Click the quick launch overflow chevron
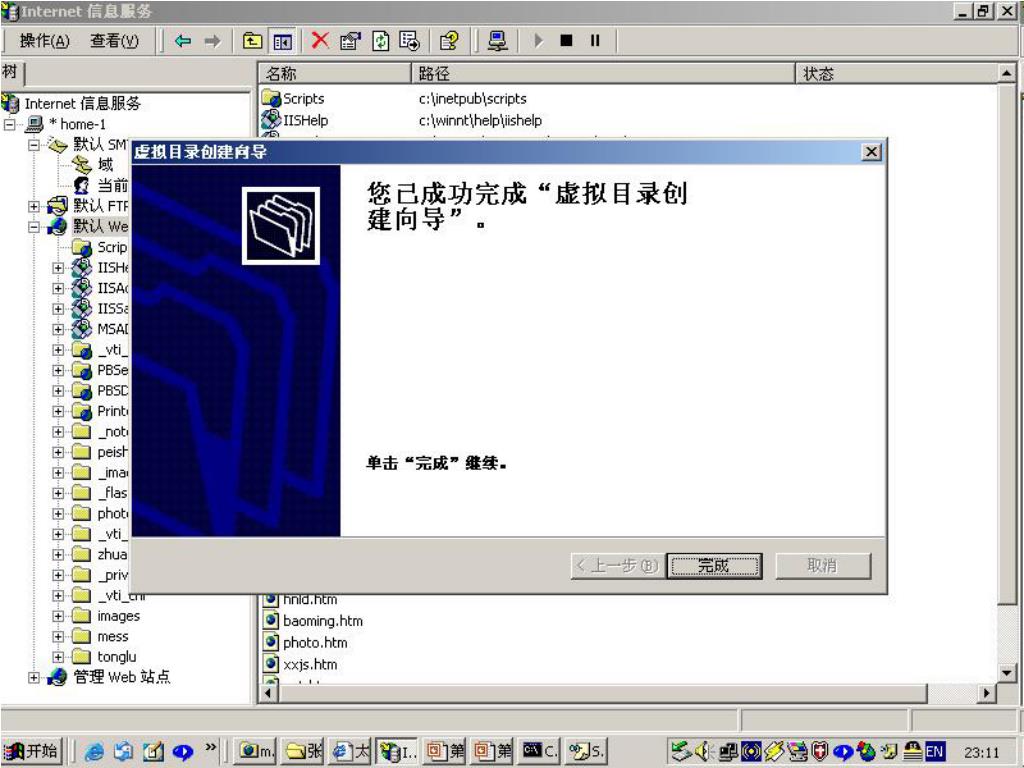Image resolution: width=1024 pixels, height=768 pixels. [210, 747]
